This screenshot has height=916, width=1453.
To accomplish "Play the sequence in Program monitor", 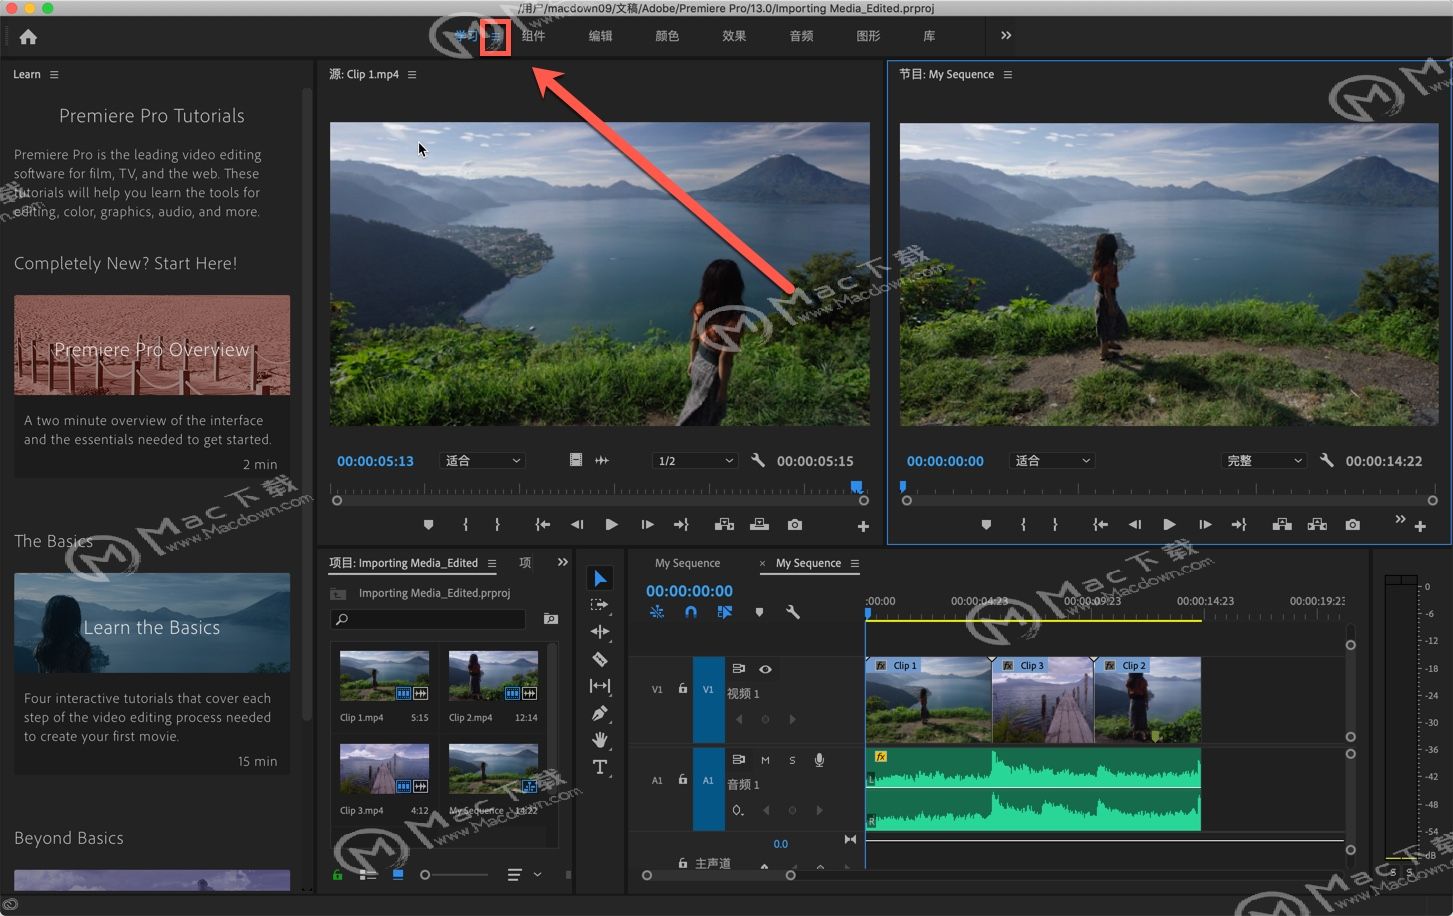I will point(1169,525).
